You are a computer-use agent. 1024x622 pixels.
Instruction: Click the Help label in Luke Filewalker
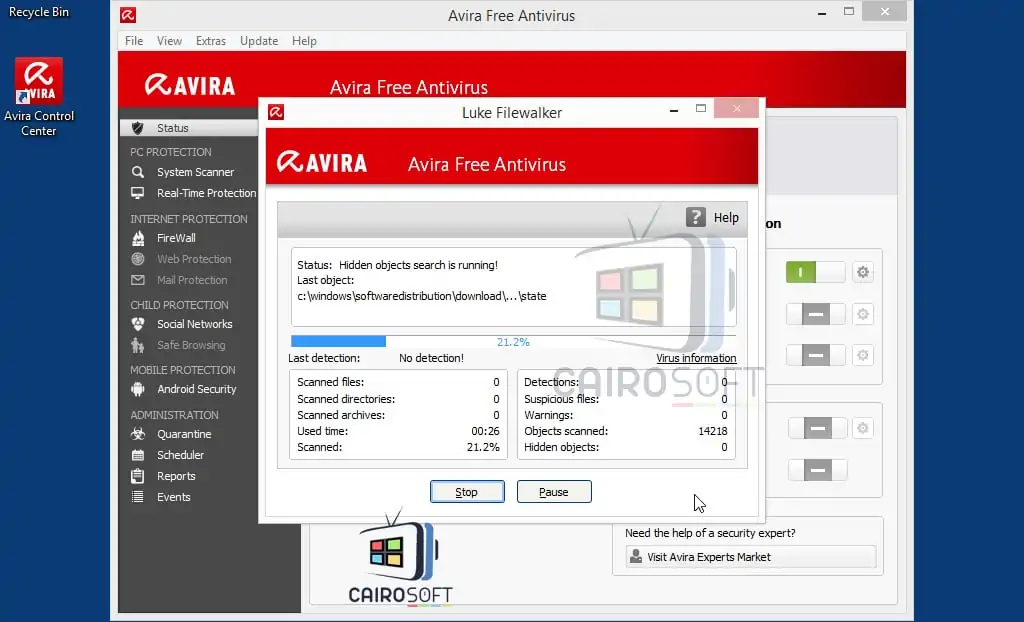726,218
